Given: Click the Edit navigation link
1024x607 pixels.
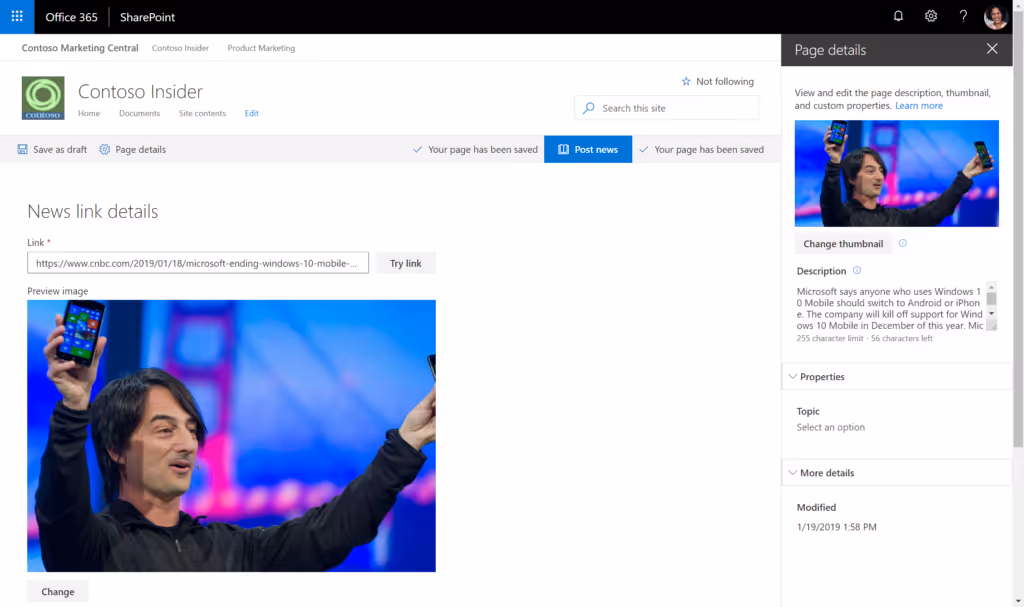Looking at the screenshot, I should [251, 113].
